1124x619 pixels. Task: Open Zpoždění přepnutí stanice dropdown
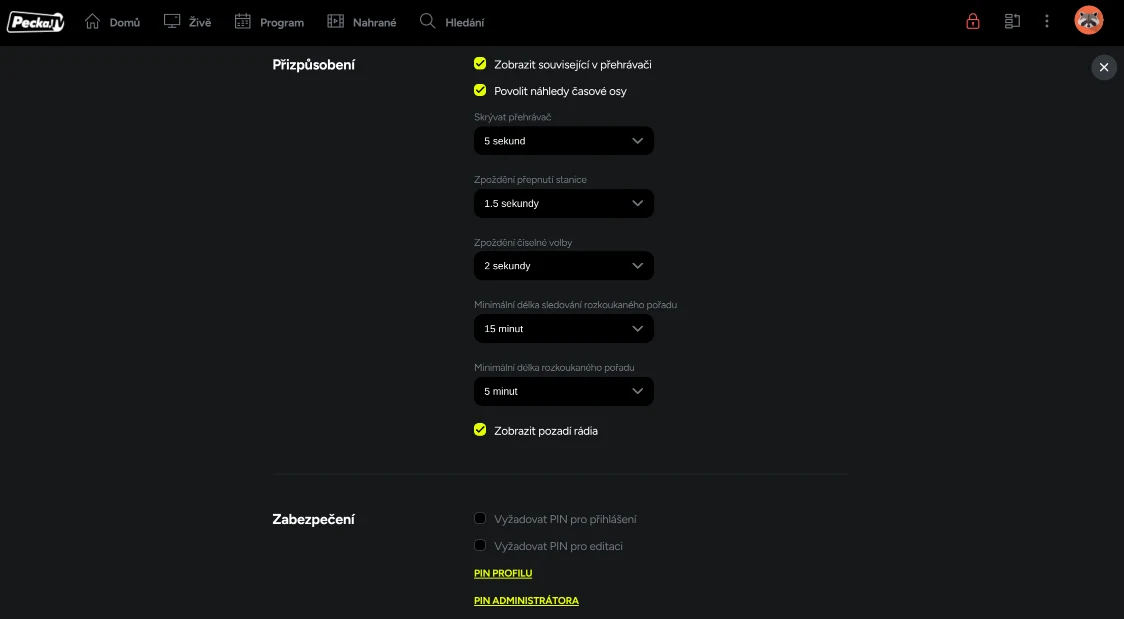pos(563,204)
